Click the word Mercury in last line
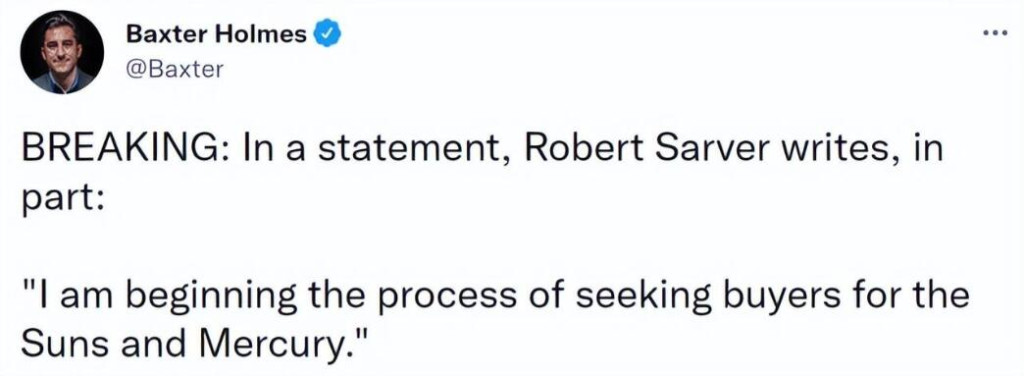This screenshot has width=1024, height=376. (282, 345)
